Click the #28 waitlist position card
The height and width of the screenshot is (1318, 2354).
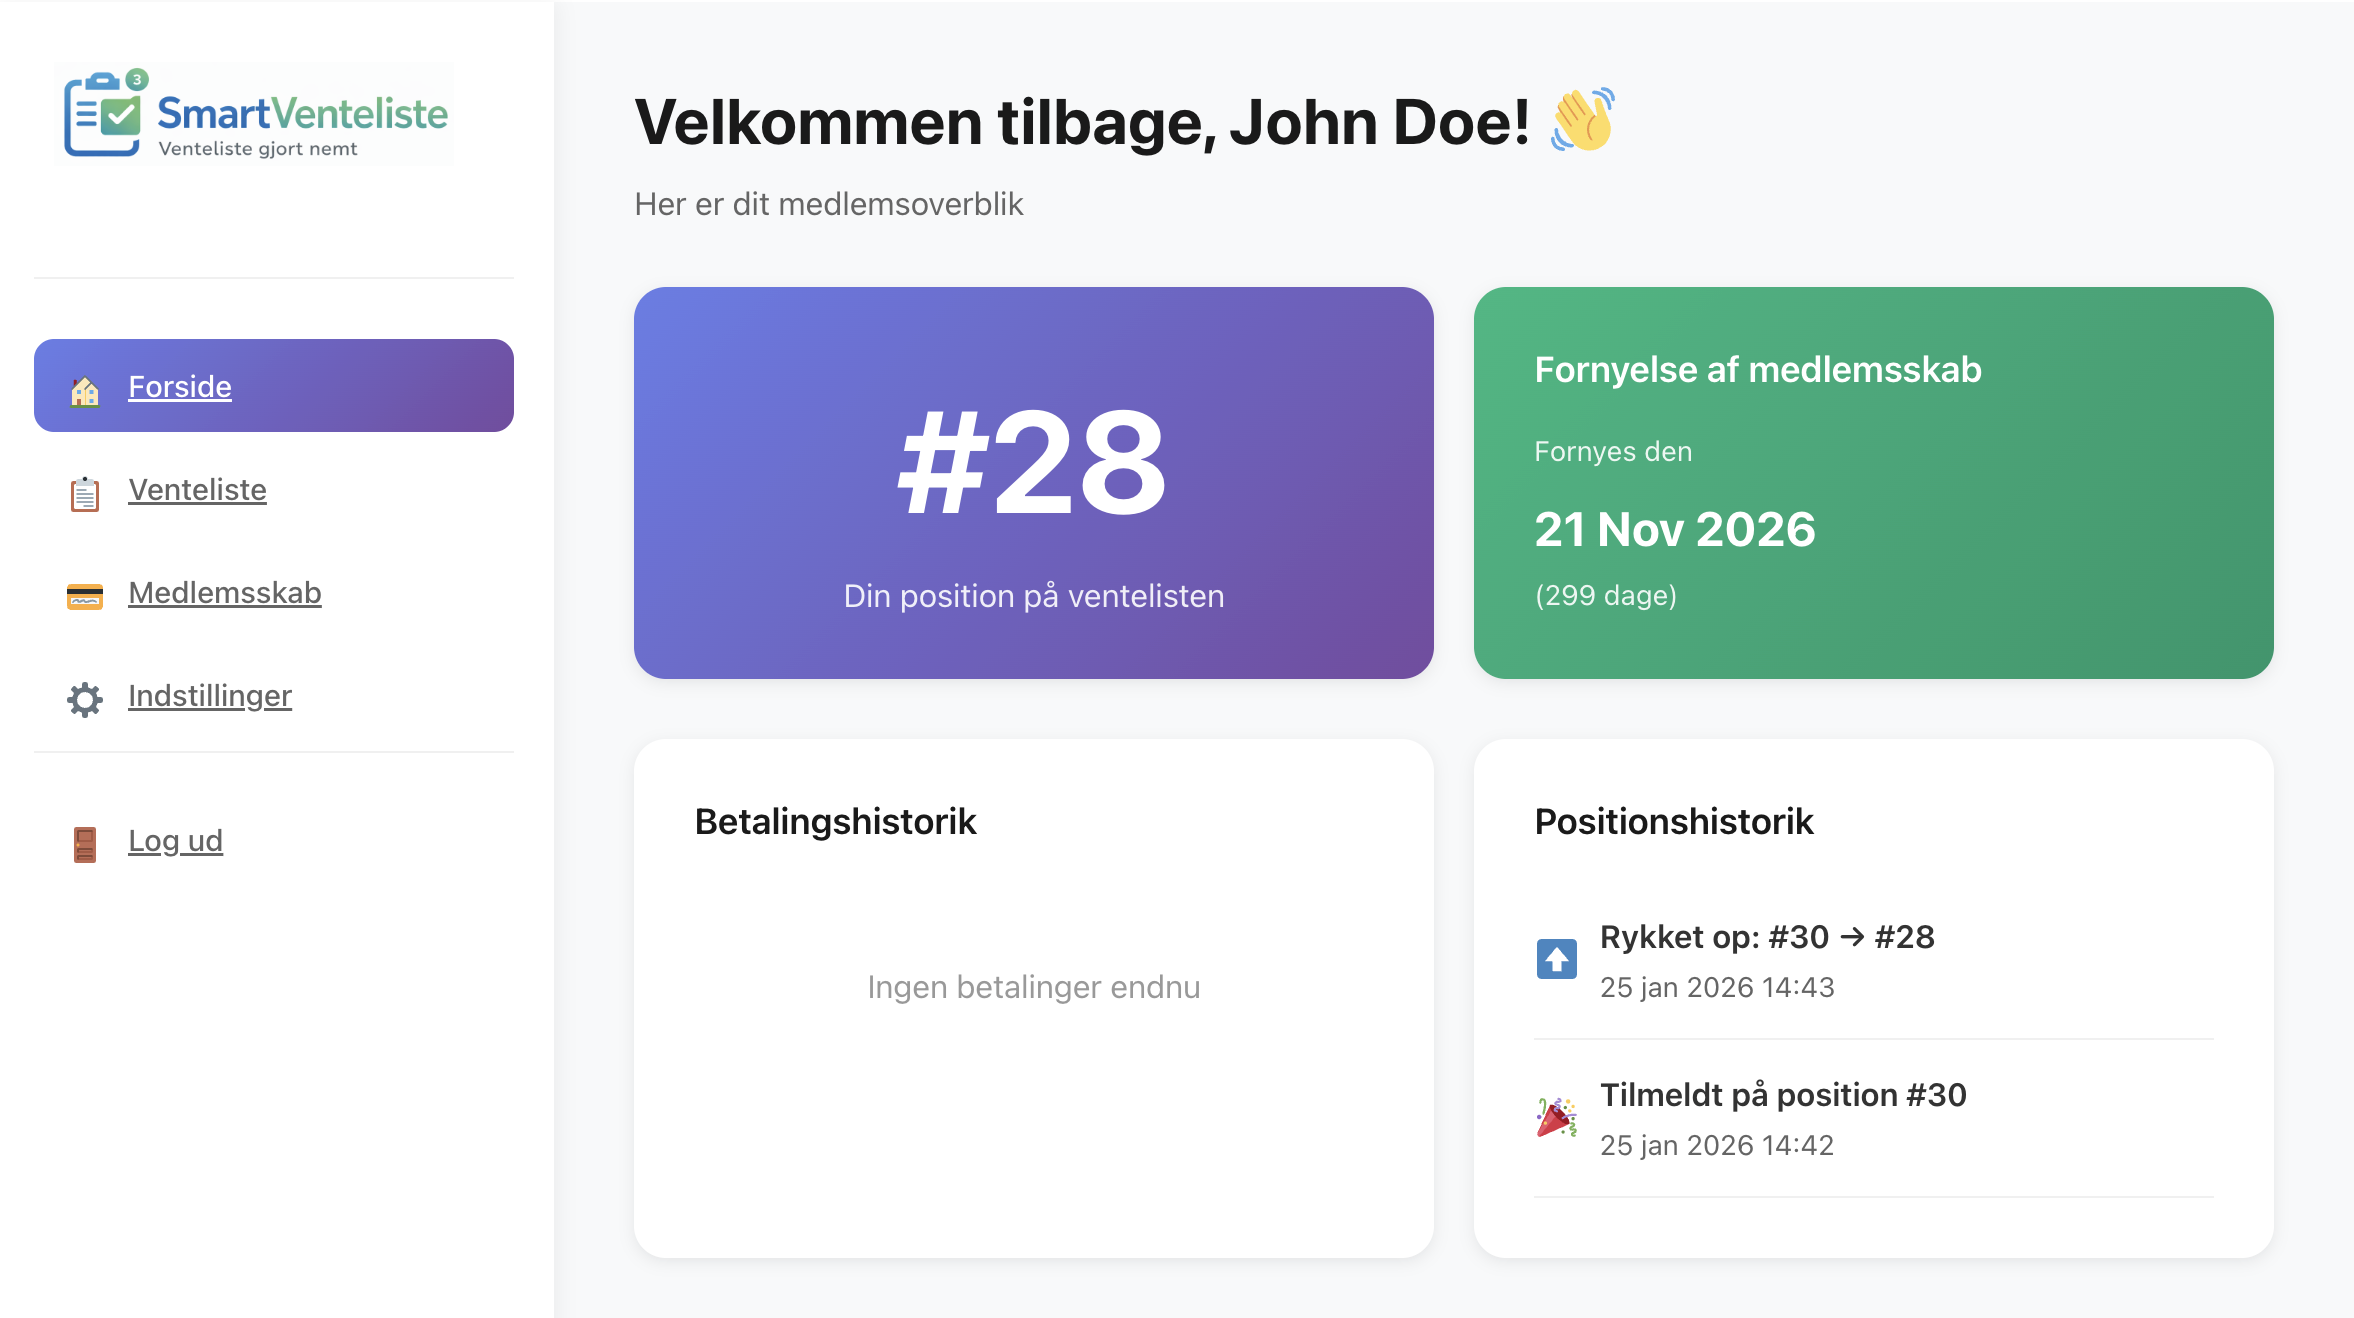click(x=1034, y=483)
